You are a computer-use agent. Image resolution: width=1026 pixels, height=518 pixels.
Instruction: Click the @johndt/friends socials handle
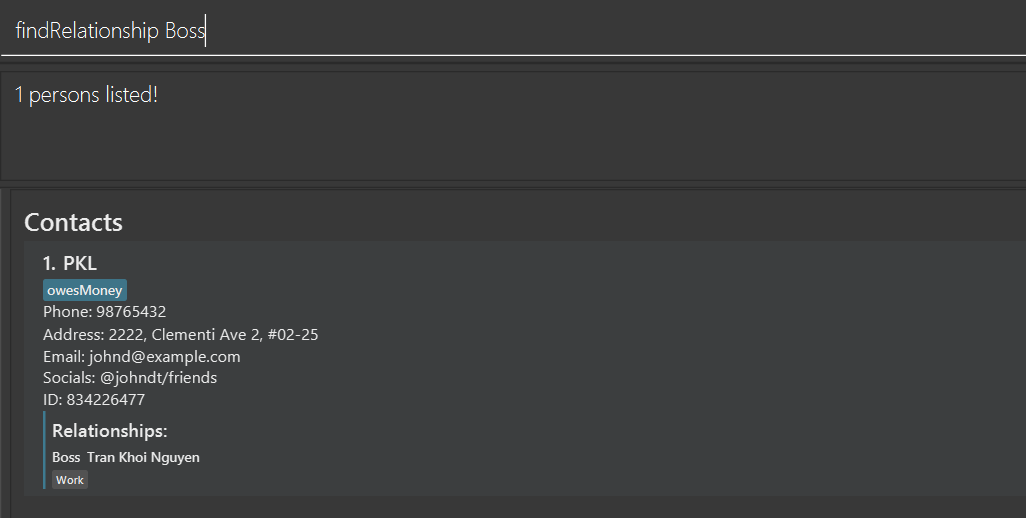(158, 378)
